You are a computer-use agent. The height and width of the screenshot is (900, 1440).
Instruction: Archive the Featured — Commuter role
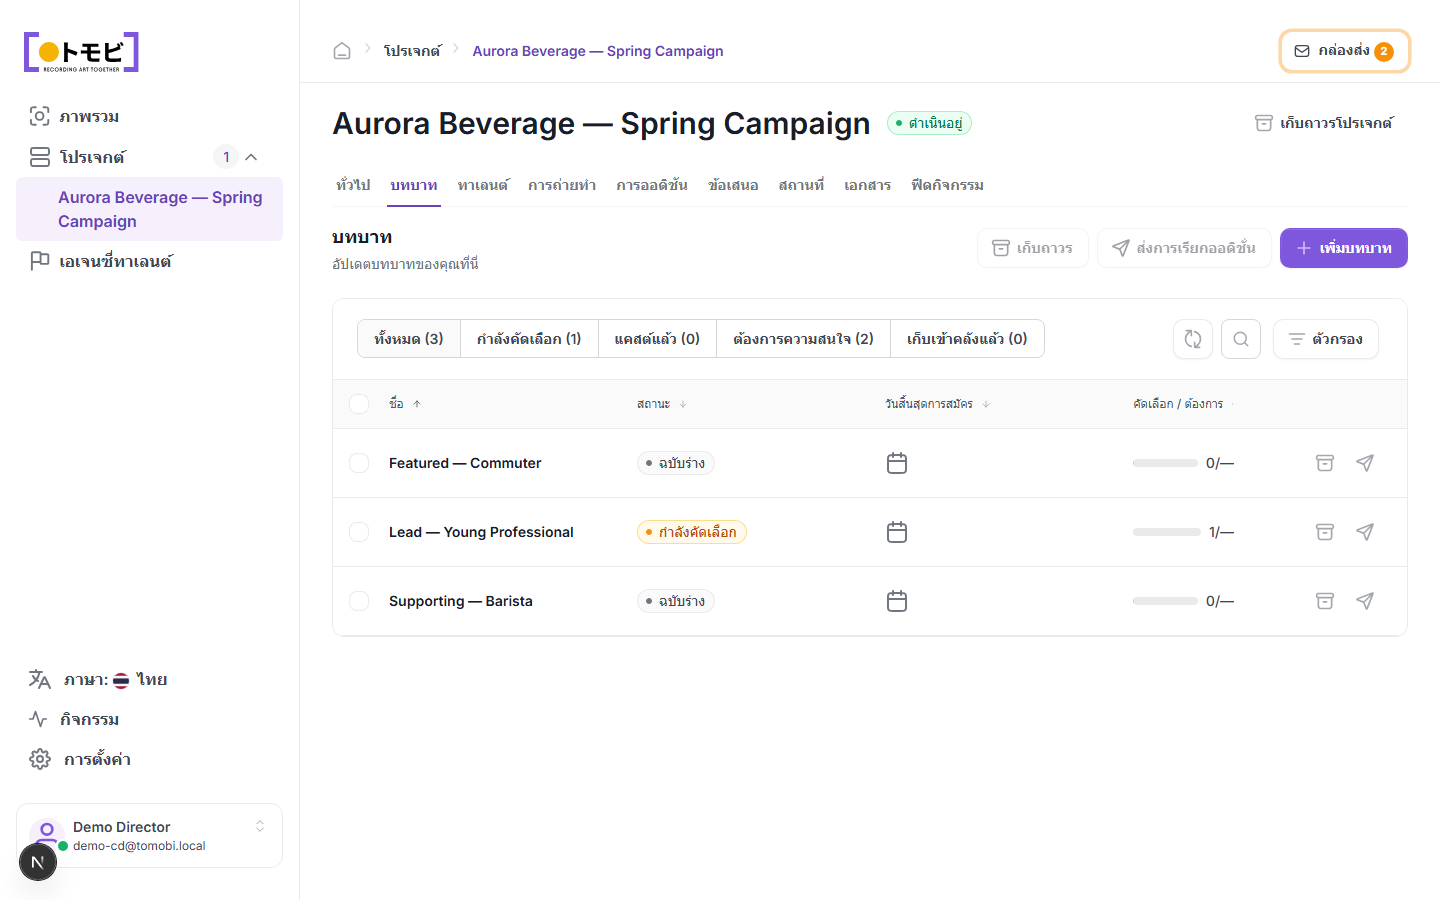1325,463
